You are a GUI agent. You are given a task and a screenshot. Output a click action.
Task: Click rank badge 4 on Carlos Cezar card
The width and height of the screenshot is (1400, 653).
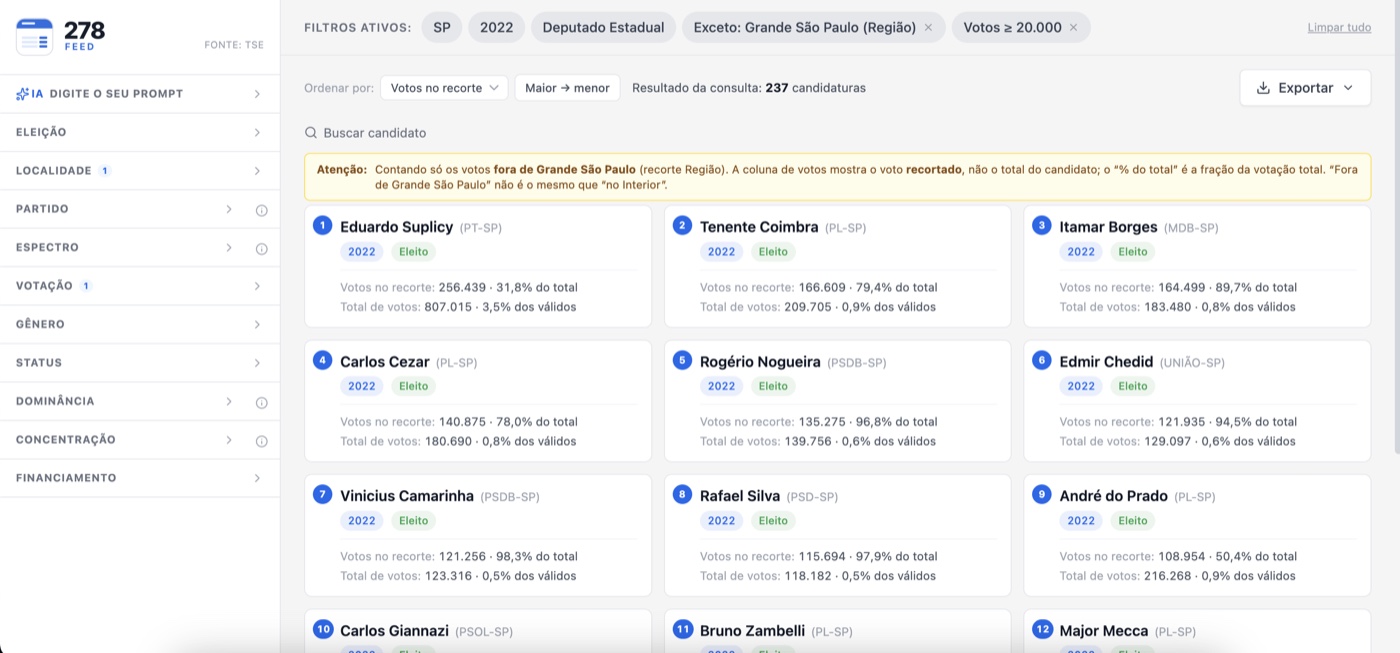[322, 360]
